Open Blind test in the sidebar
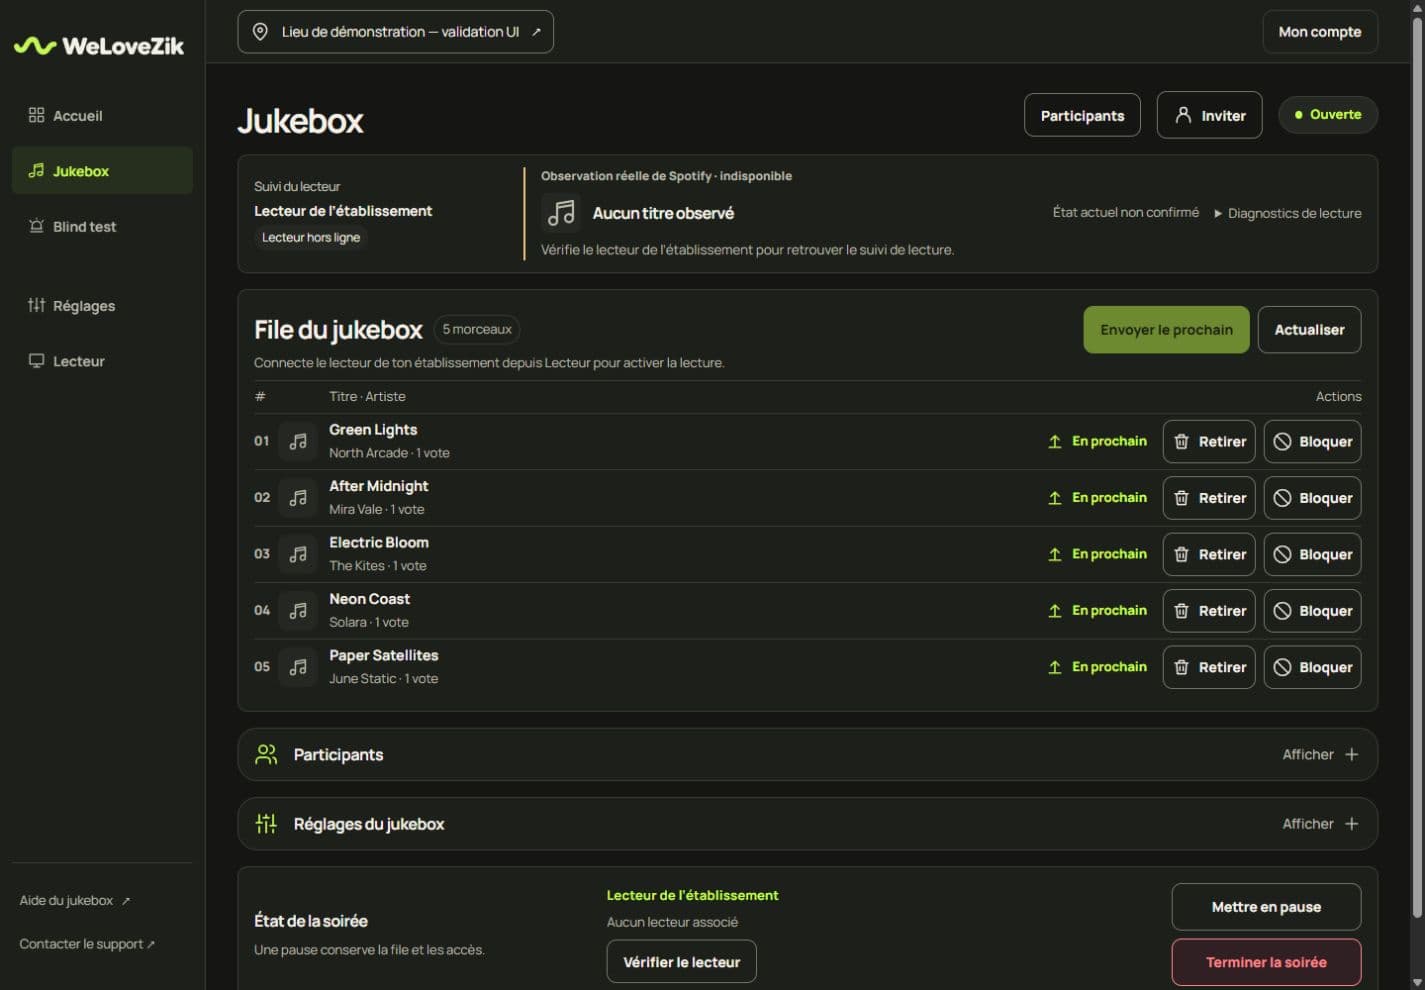Screen dimensions: 1425x990 pyautogui.click(x=102, y=226)
